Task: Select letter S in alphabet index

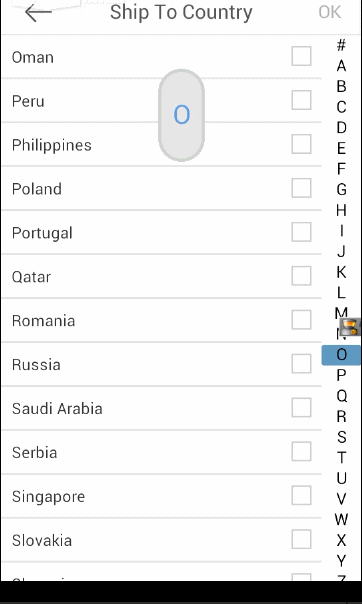Action: [x=342, y=437]
